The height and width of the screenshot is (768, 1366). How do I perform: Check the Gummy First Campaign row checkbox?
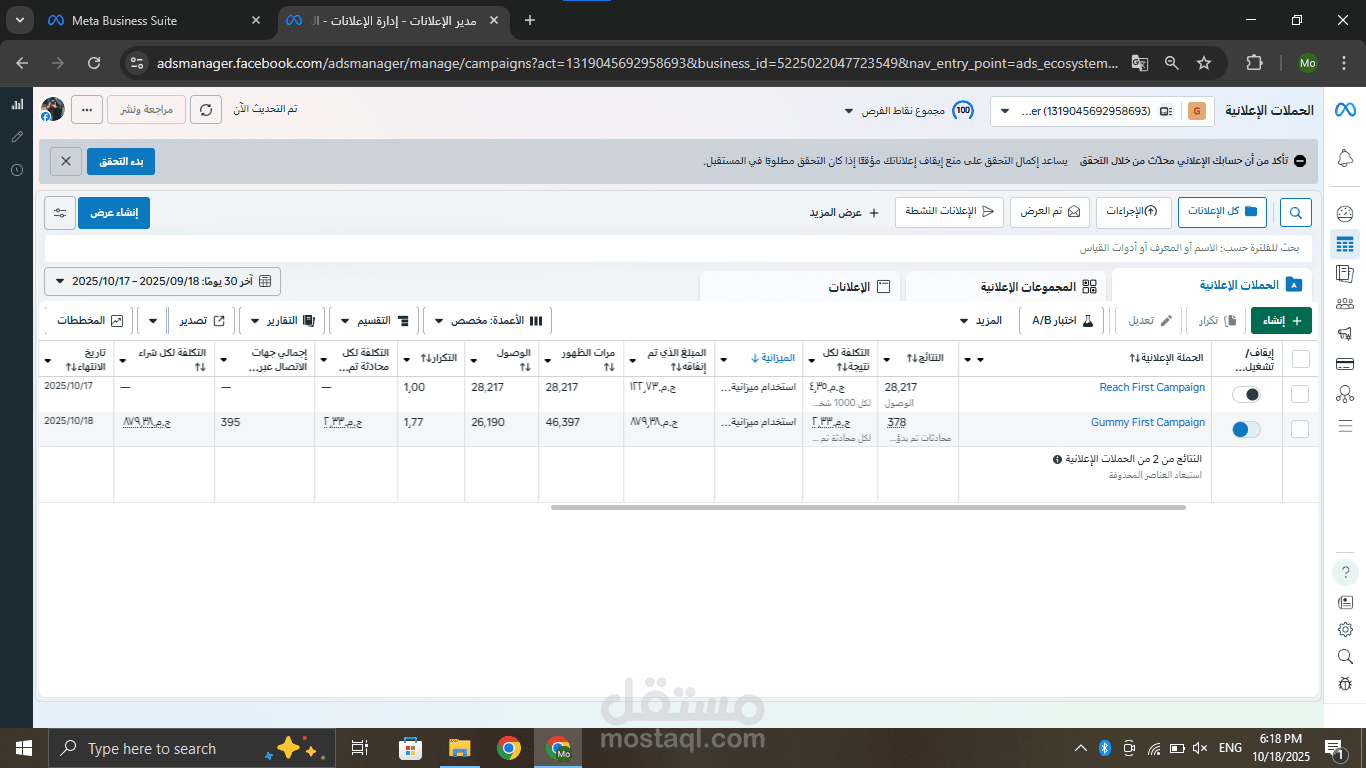1300,429
